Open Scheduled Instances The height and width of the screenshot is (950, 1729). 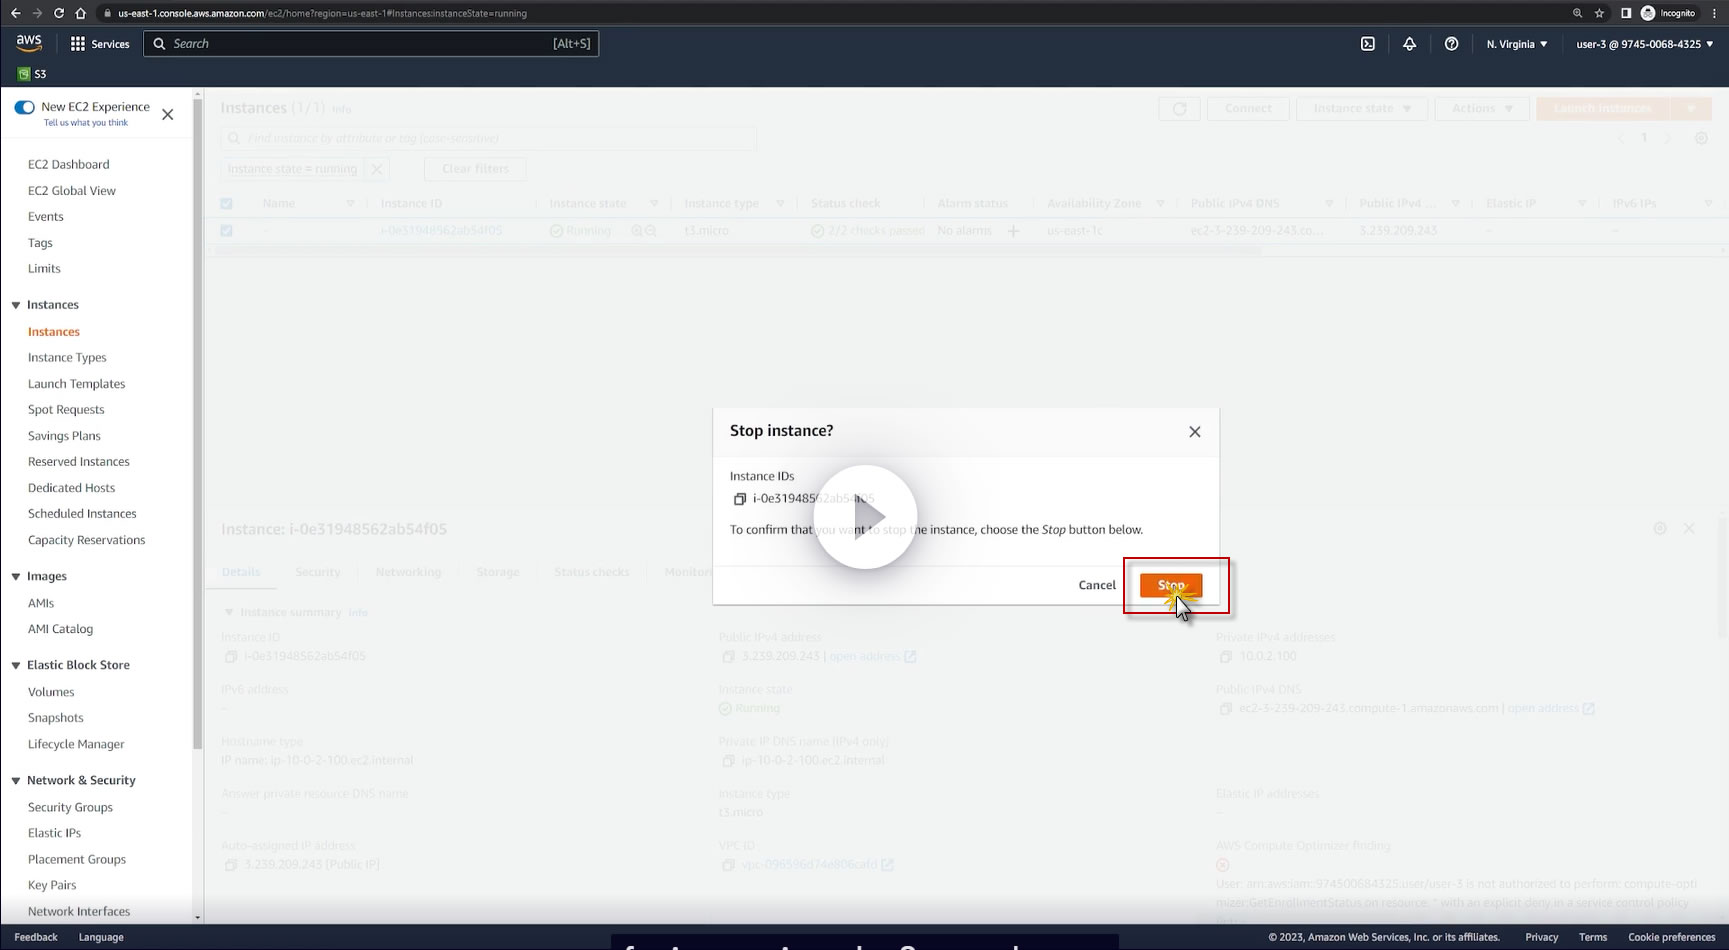click(x=82, y=513)
